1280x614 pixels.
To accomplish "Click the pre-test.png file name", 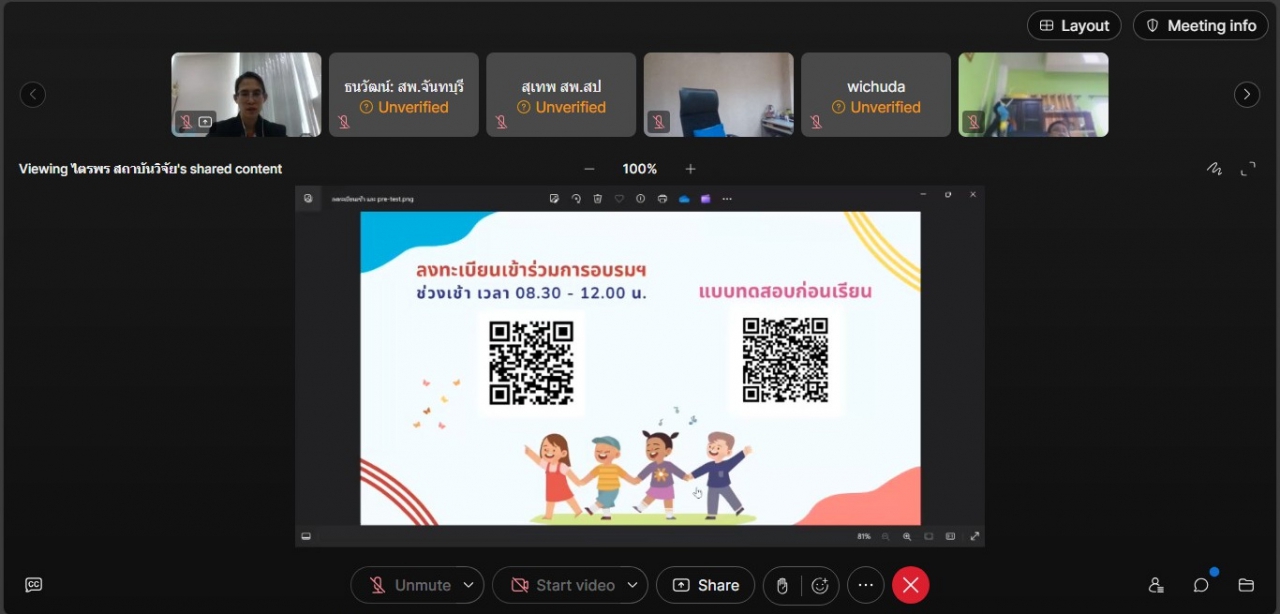I will (x=373, y=199).
